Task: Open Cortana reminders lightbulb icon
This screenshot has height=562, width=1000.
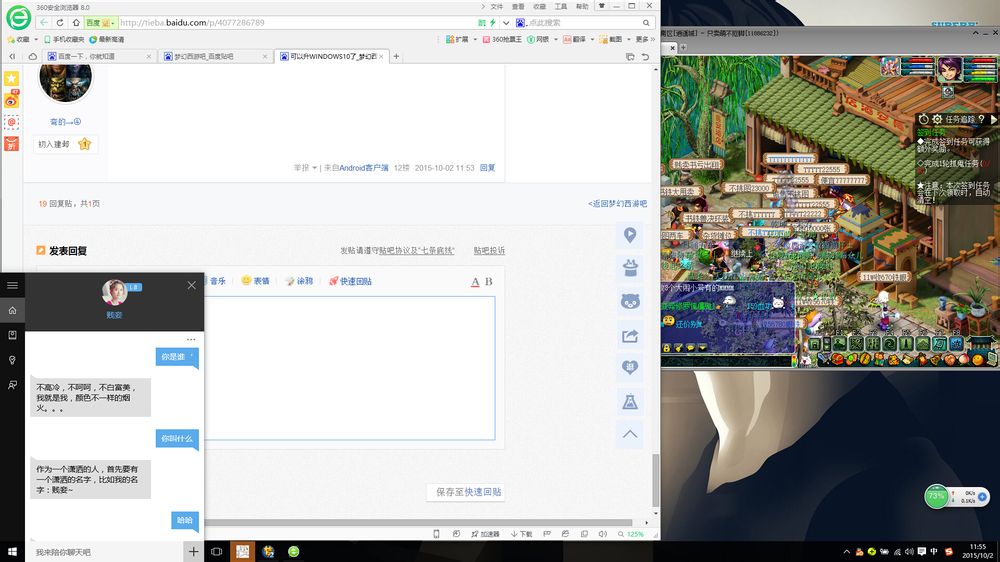Action: [12, 360]
